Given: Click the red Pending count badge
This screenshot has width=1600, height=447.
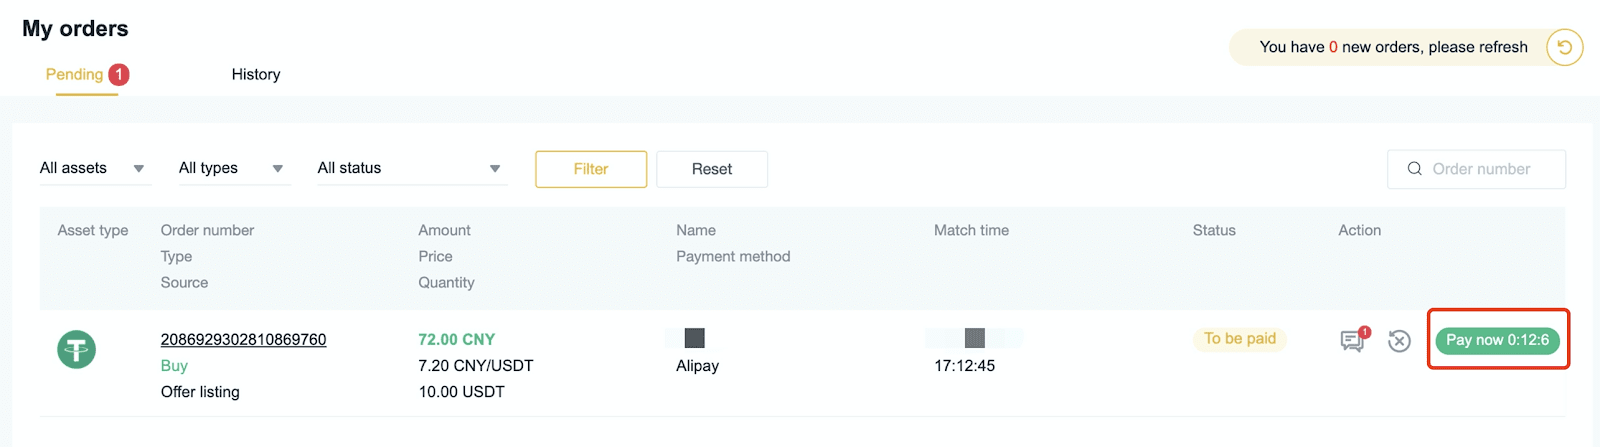Looking at the screenshot, I should tap(119, 74).
